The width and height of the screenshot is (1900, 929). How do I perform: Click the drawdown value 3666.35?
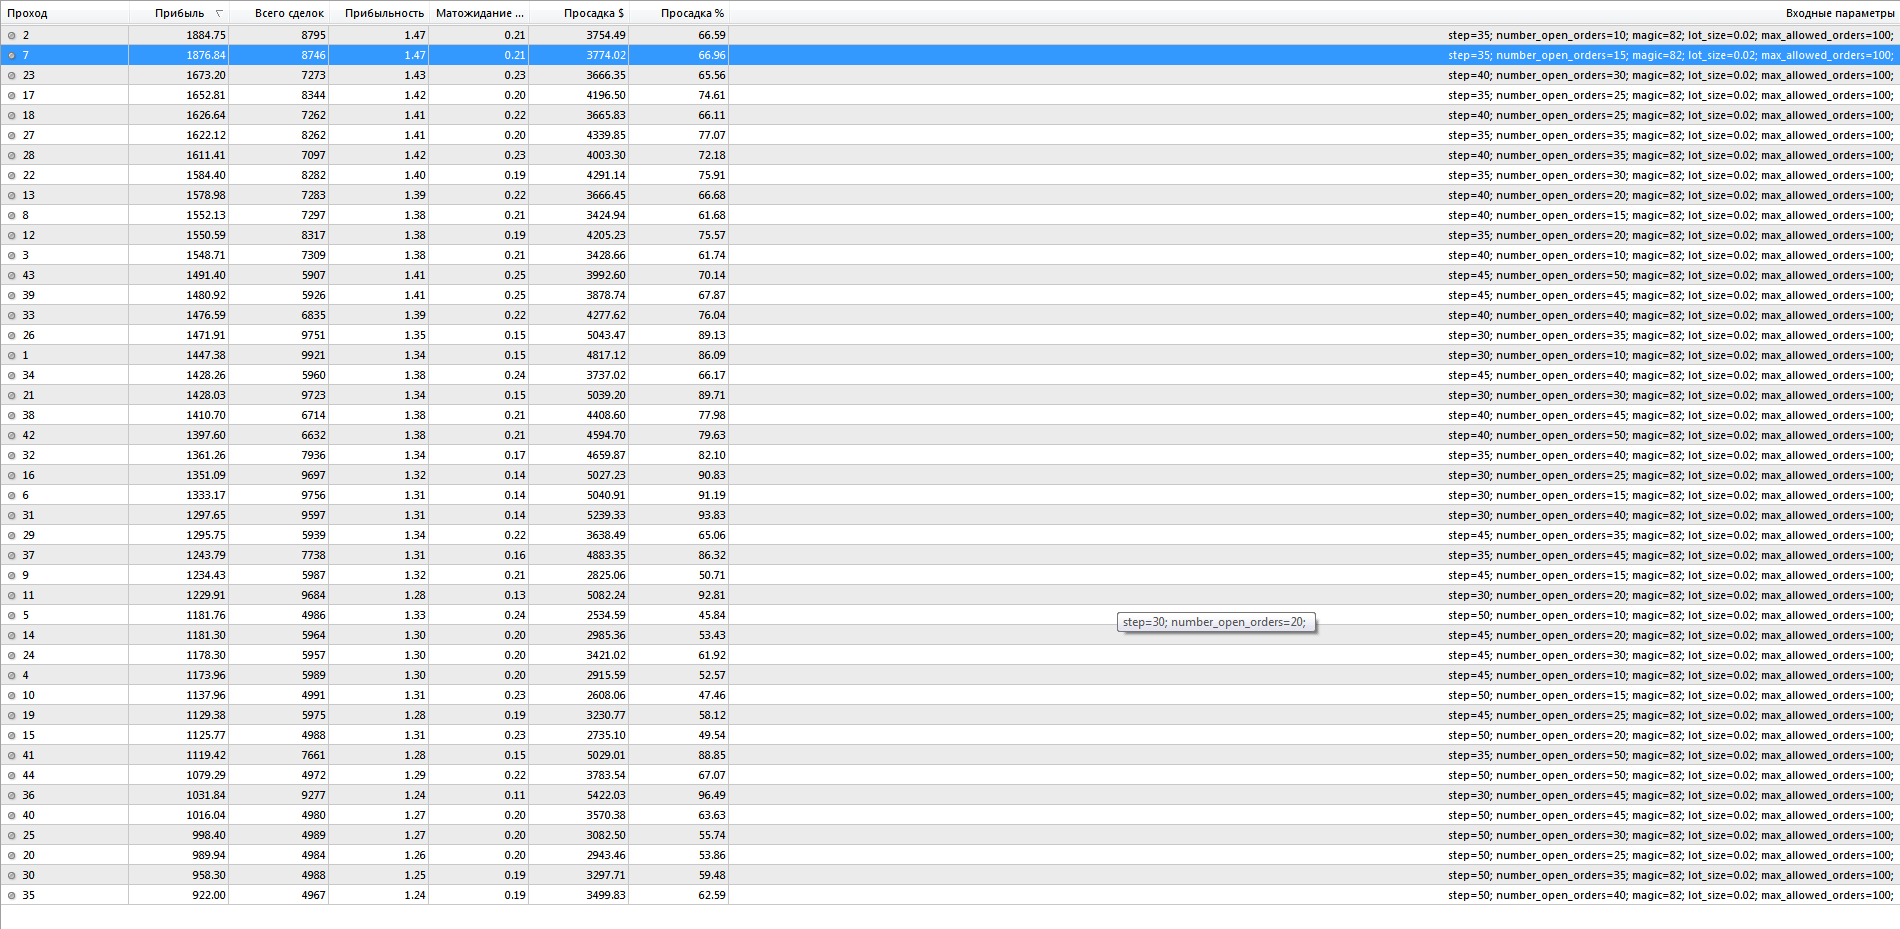click(606, 75)
